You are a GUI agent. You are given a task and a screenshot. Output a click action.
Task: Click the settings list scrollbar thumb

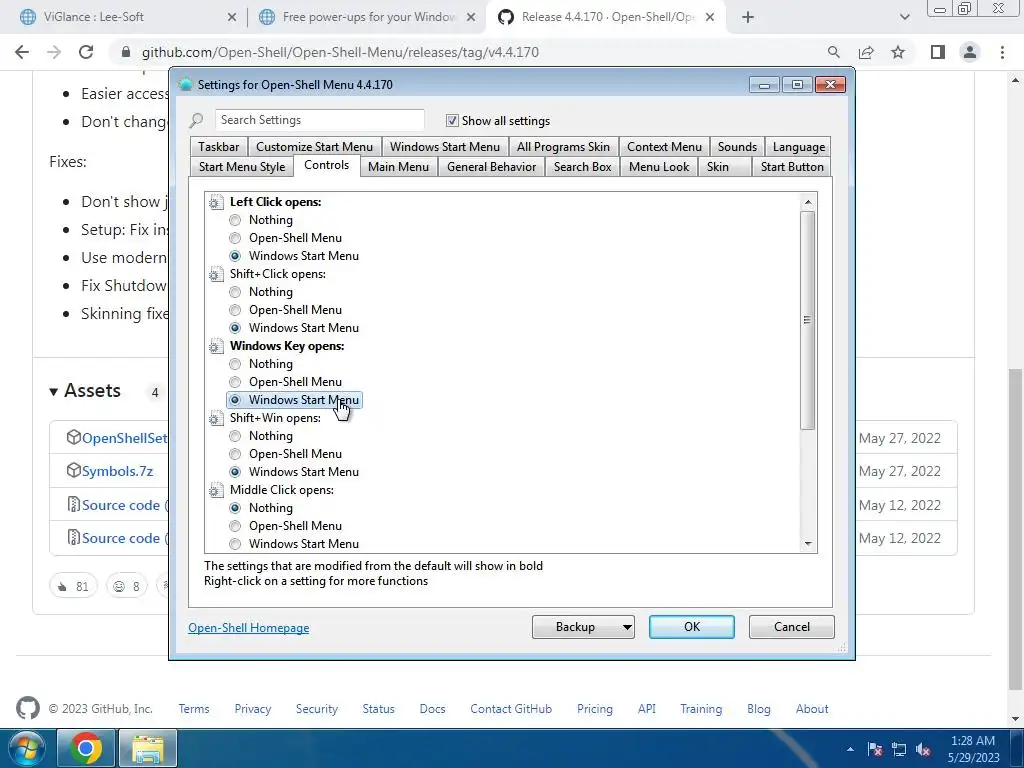[808, 320]
